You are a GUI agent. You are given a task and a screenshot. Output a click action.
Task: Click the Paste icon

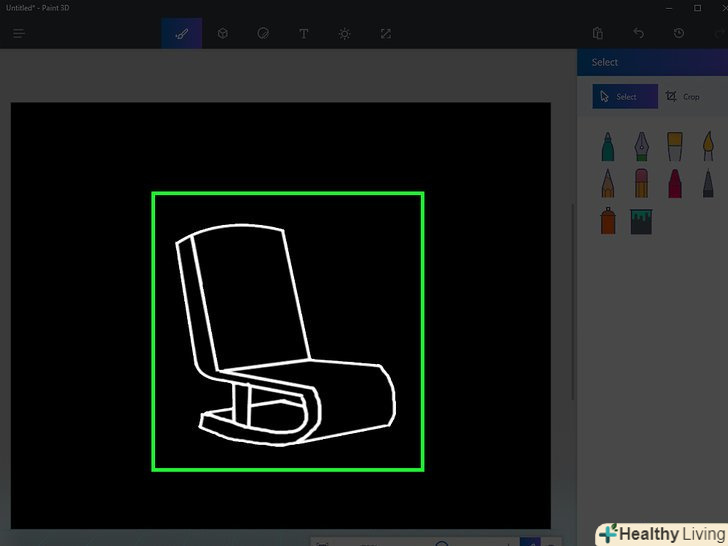click(598, 33)
